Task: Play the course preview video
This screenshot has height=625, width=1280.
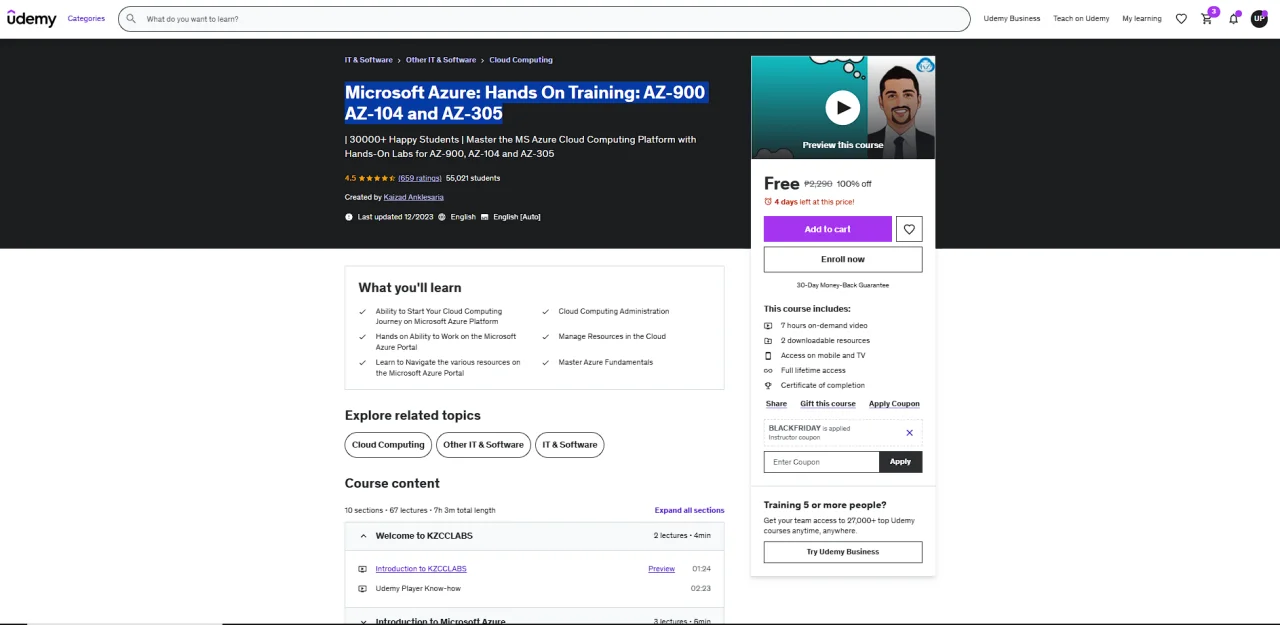Action: click(843, 107)
